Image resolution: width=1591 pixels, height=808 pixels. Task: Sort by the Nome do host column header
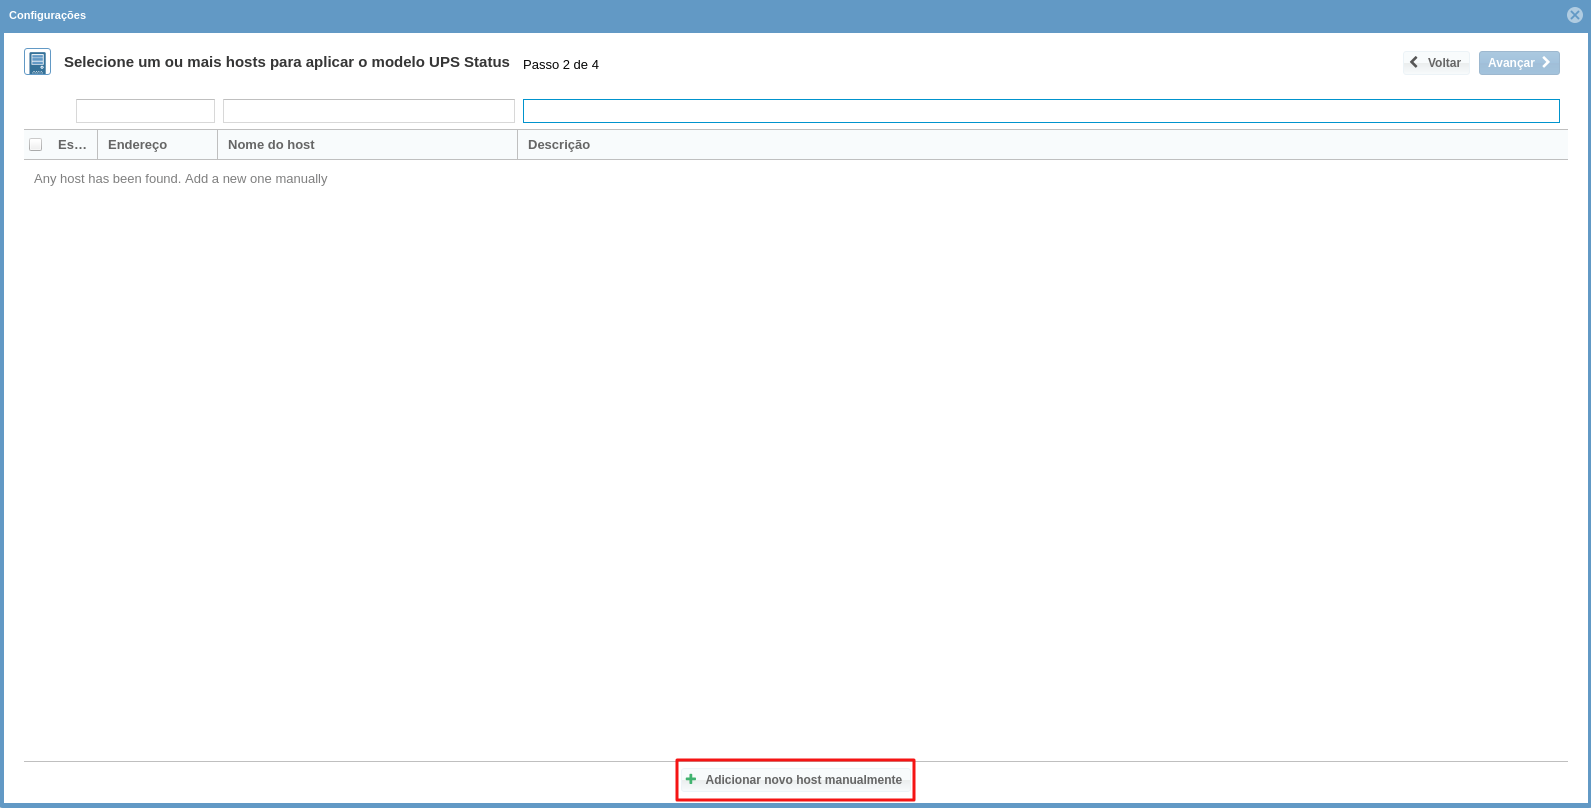271,145
